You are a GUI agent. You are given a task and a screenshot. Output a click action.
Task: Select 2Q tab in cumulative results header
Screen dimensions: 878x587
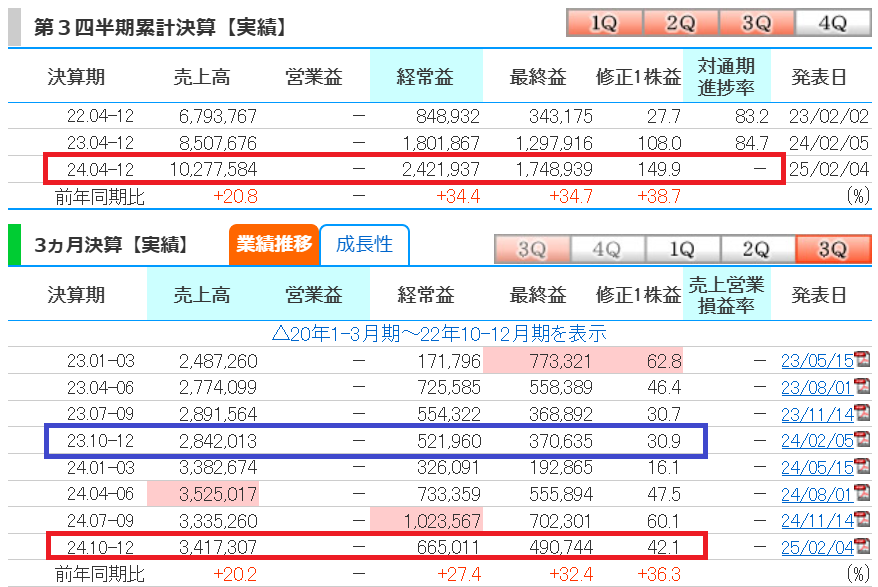pos(681,23)
